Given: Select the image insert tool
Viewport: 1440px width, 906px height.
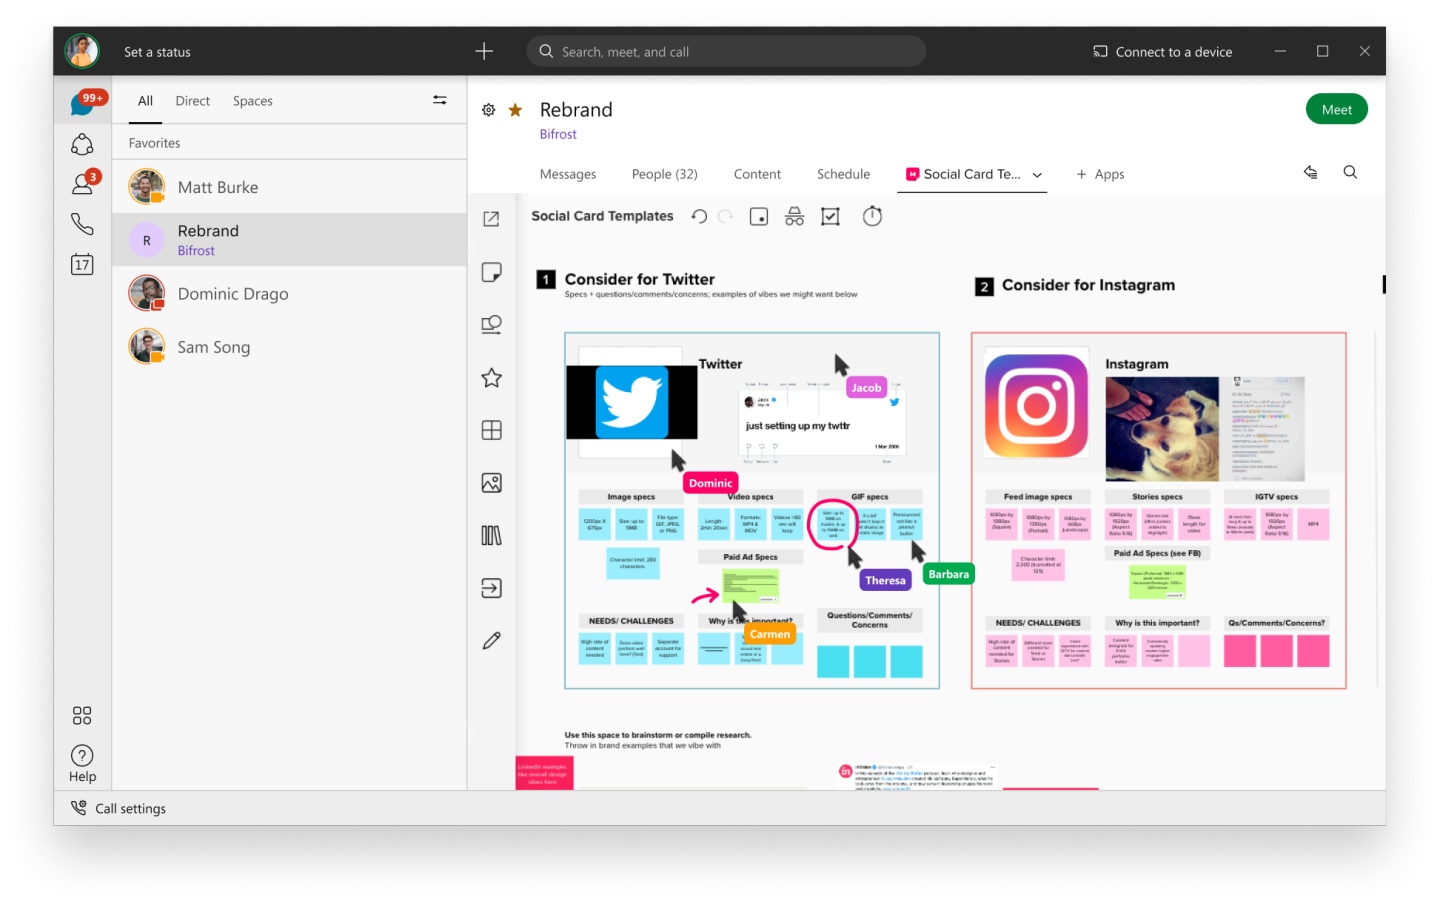Looking at the screenshot, I should coord(491,483).
